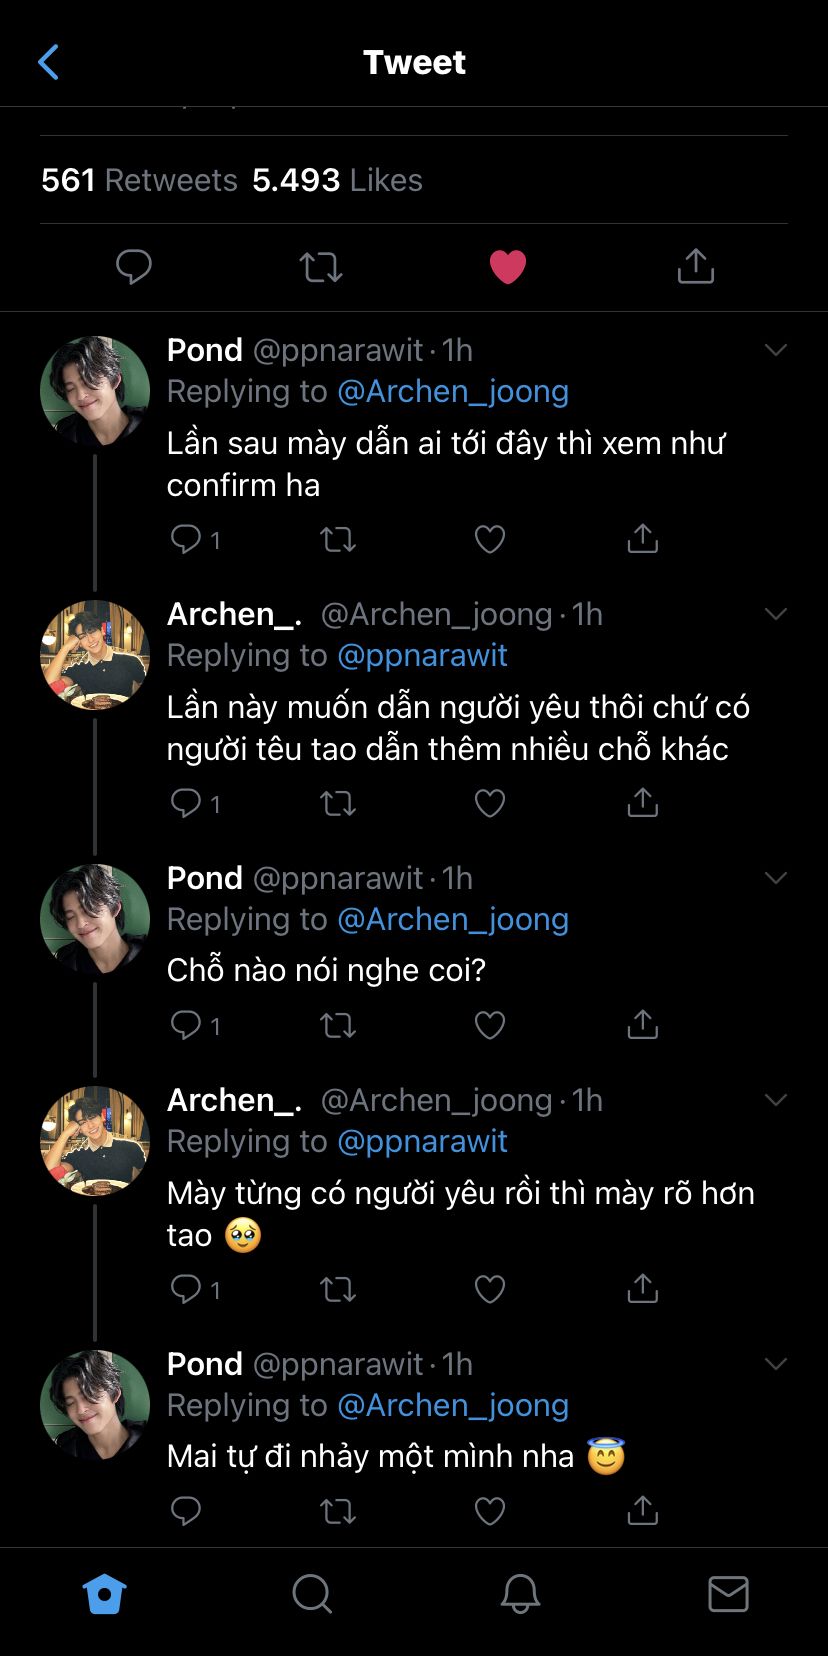This screenshot has width=828, height=1656.
Task: Open reply box on "Mai tự đi nhảy" tweet
Action: pos(186,1511)
